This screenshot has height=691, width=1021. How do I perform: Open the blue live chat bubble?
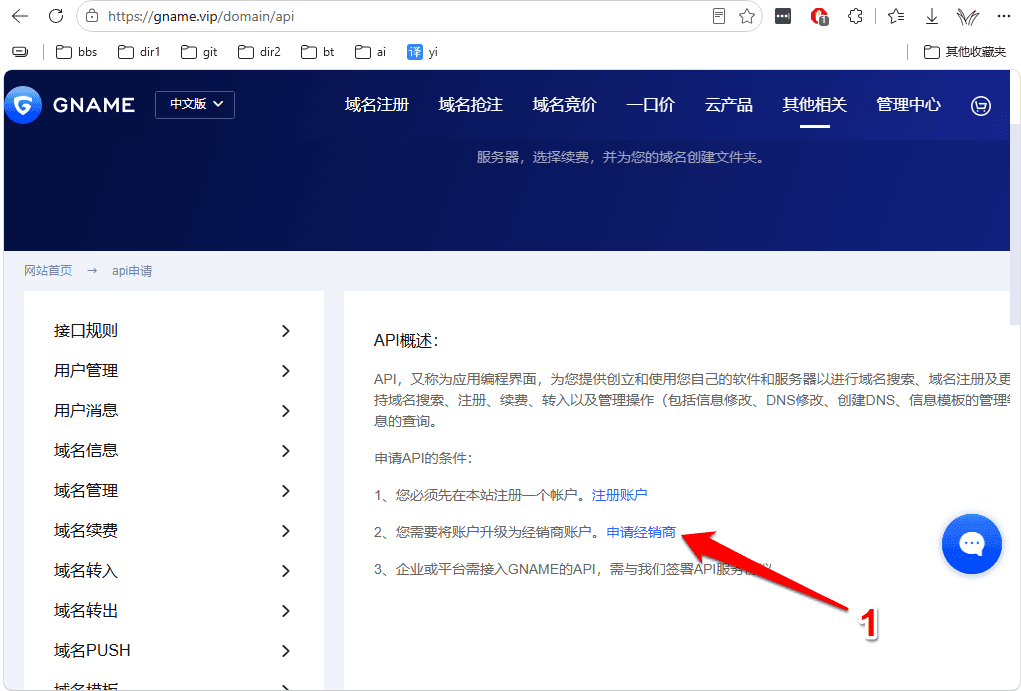[972, 544]
